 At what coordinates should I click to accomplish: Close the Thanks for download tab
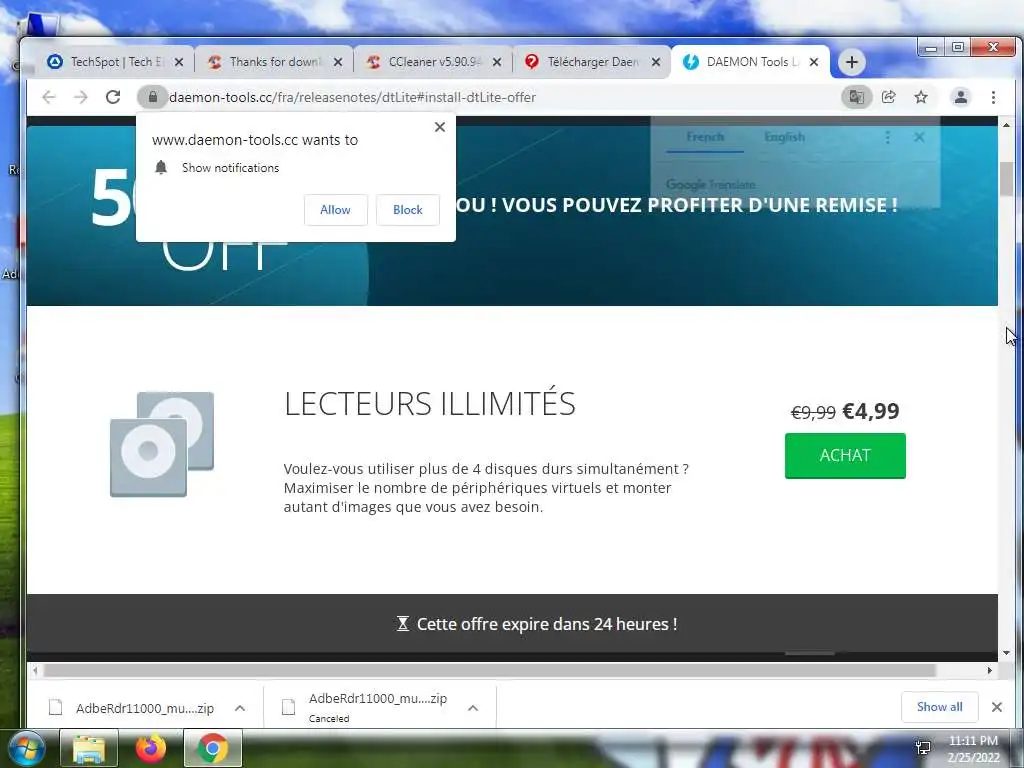[x=338, y=62]
